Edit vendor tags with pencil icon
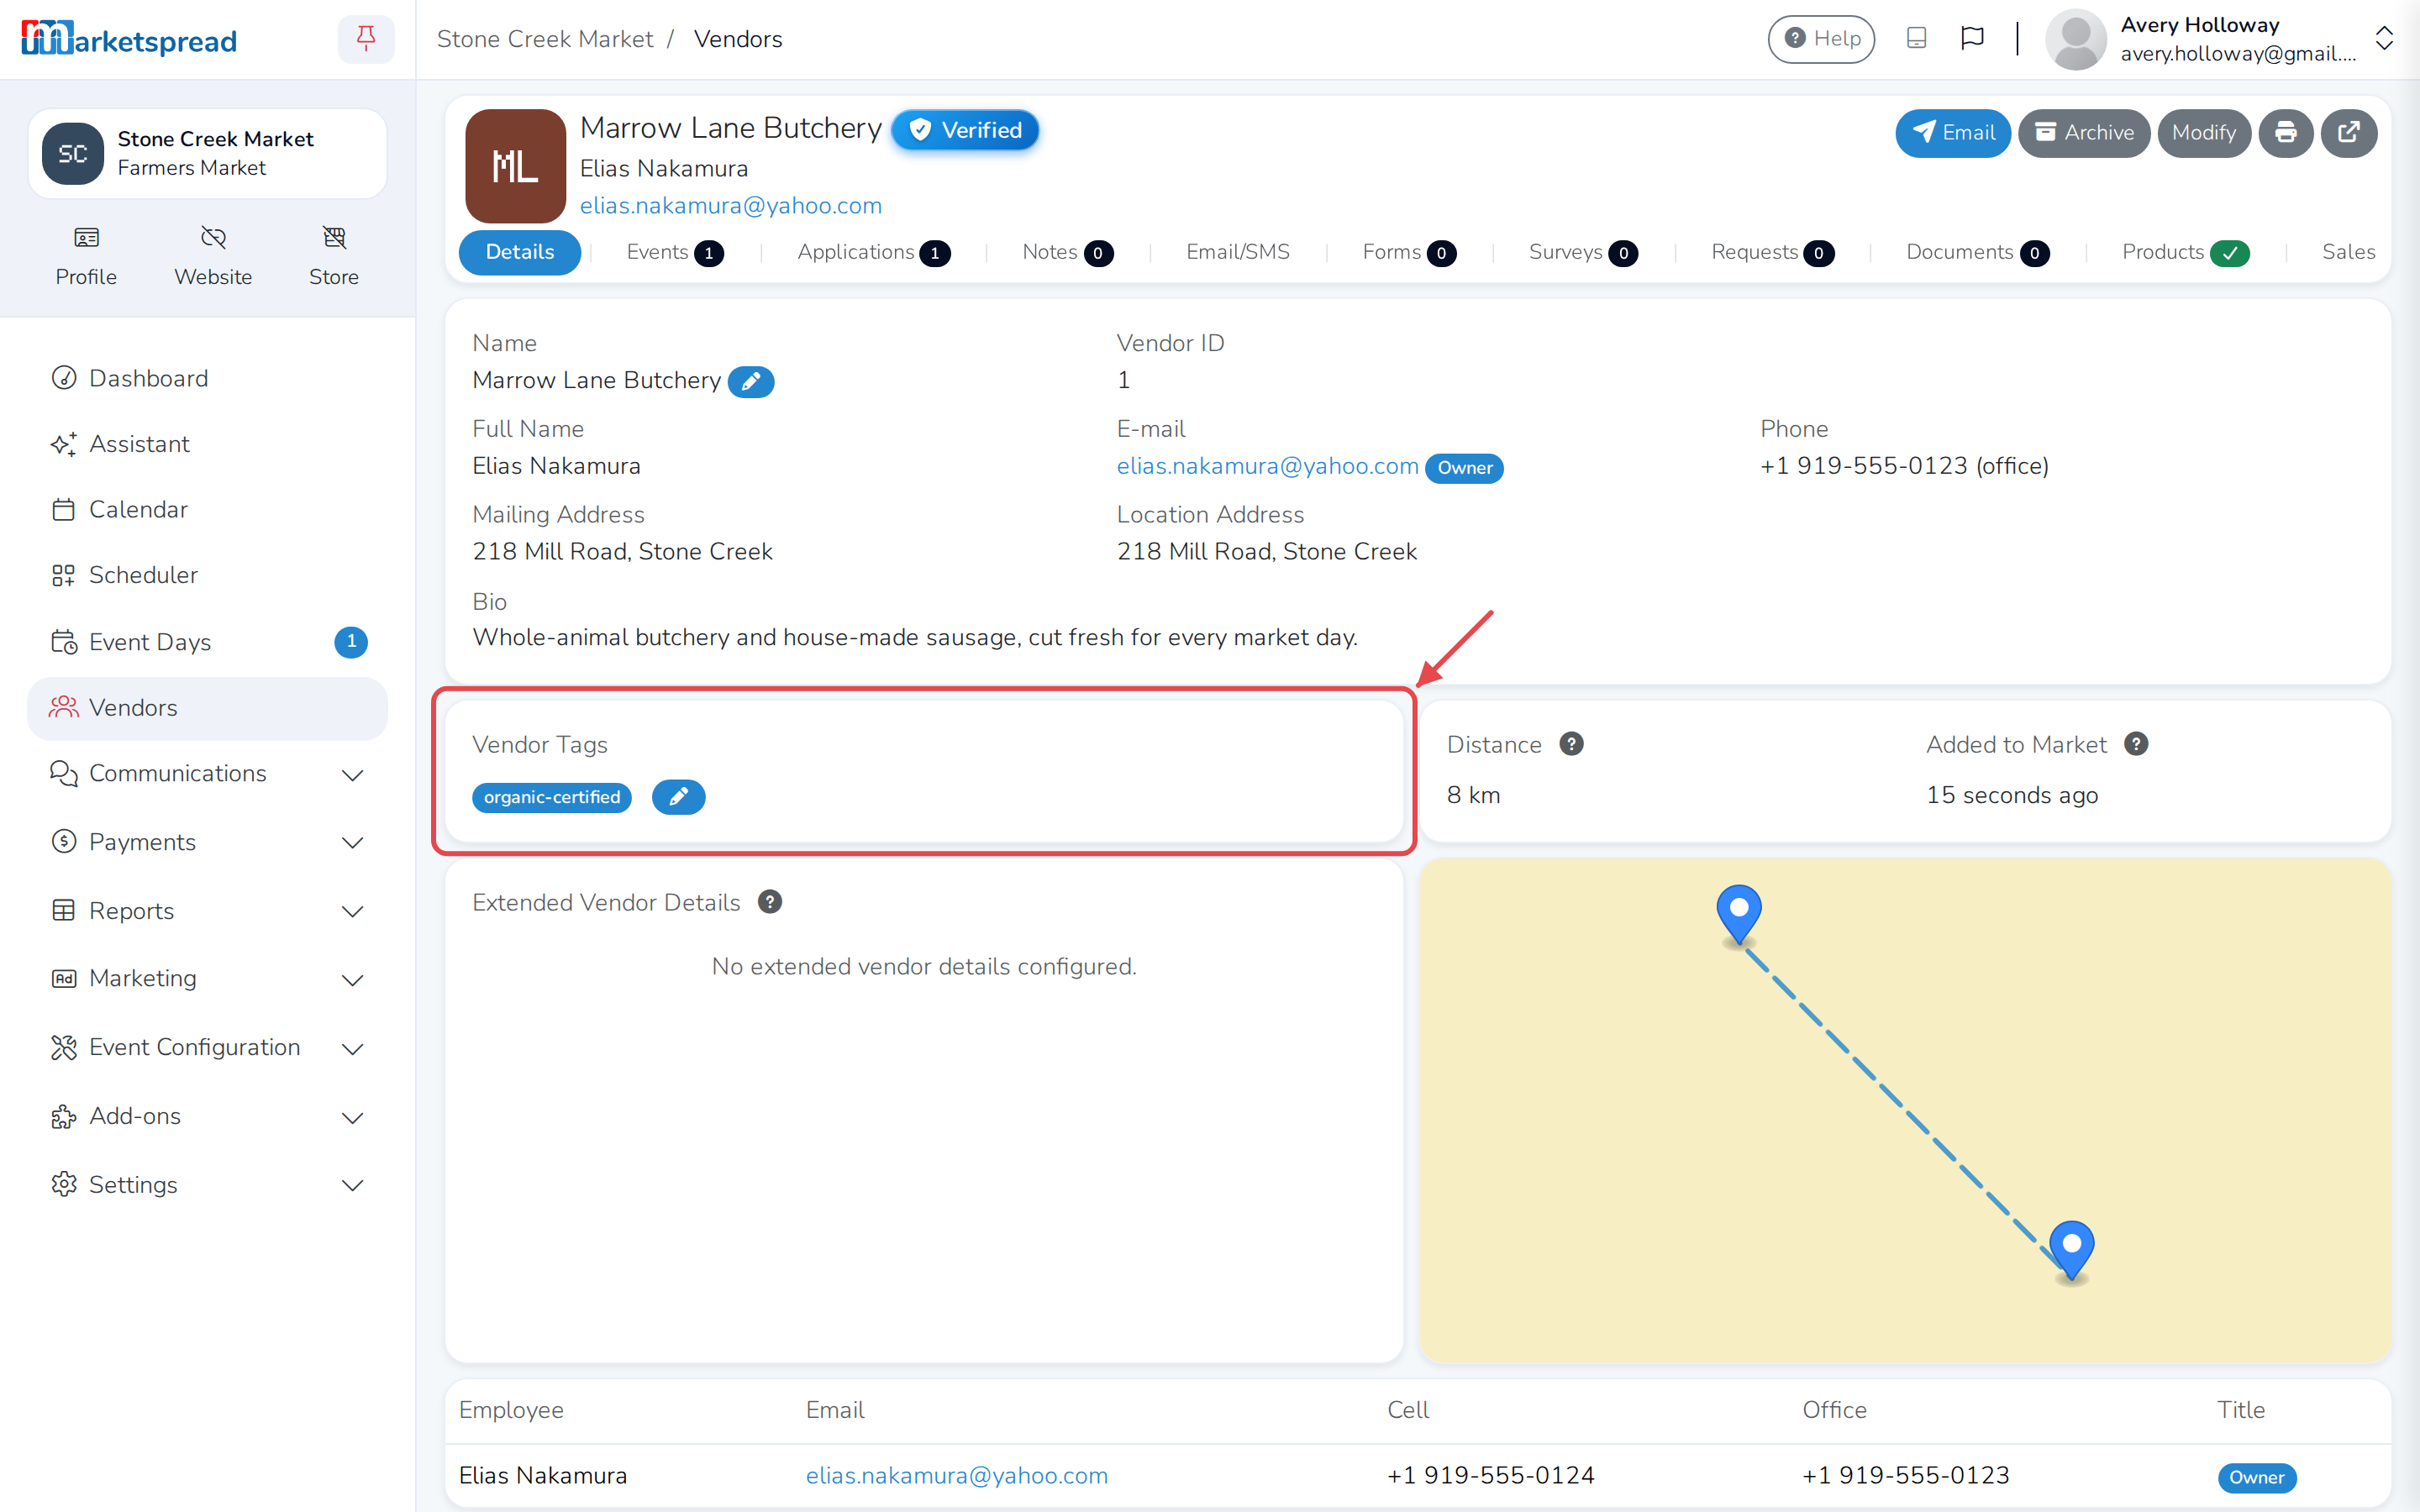Viewport: 2420px width, 1512px height. click(x=678, y=796)
